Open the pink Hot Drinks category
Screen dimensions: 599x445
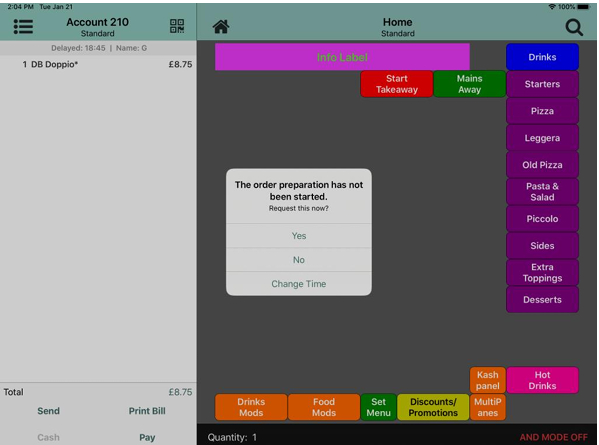(x=542, y=380)
